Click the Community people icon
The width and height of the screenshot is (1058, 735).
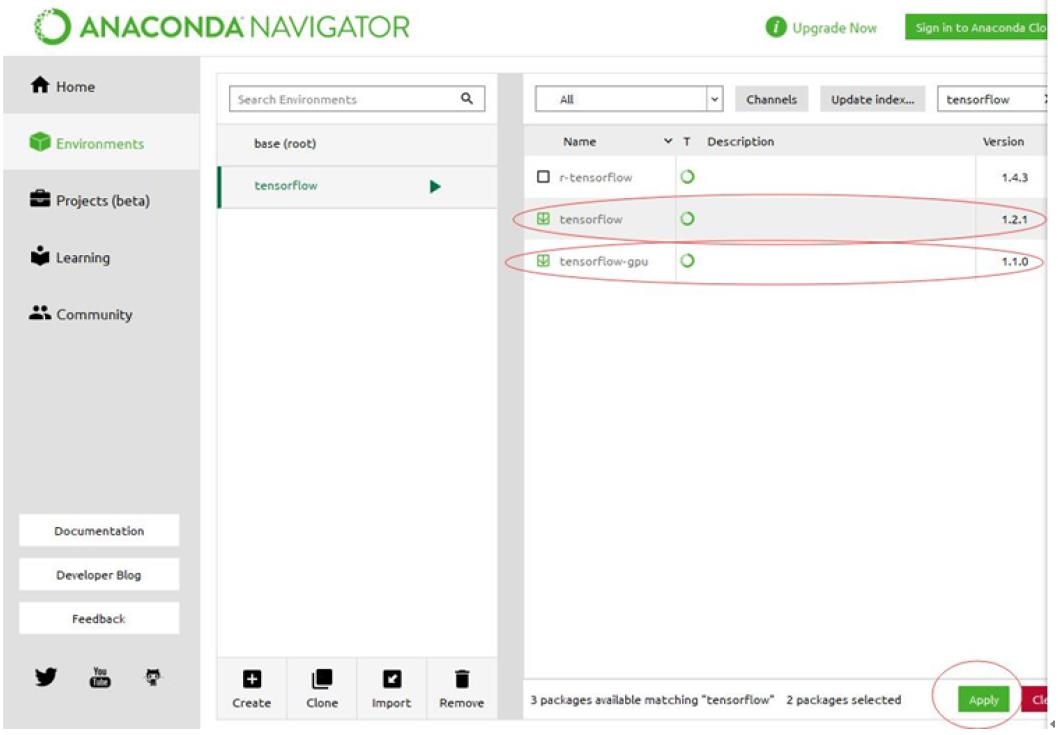pos(40,312)
